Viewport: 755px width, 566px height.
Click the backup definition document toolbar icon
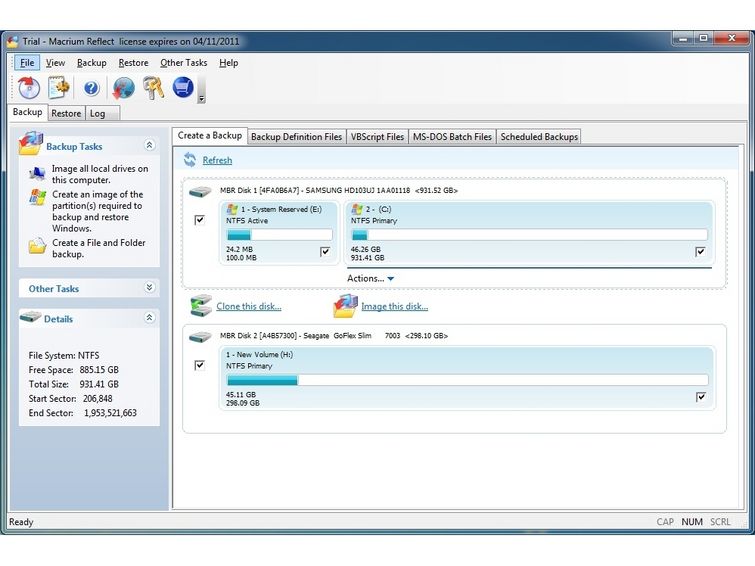coord(59,88)
